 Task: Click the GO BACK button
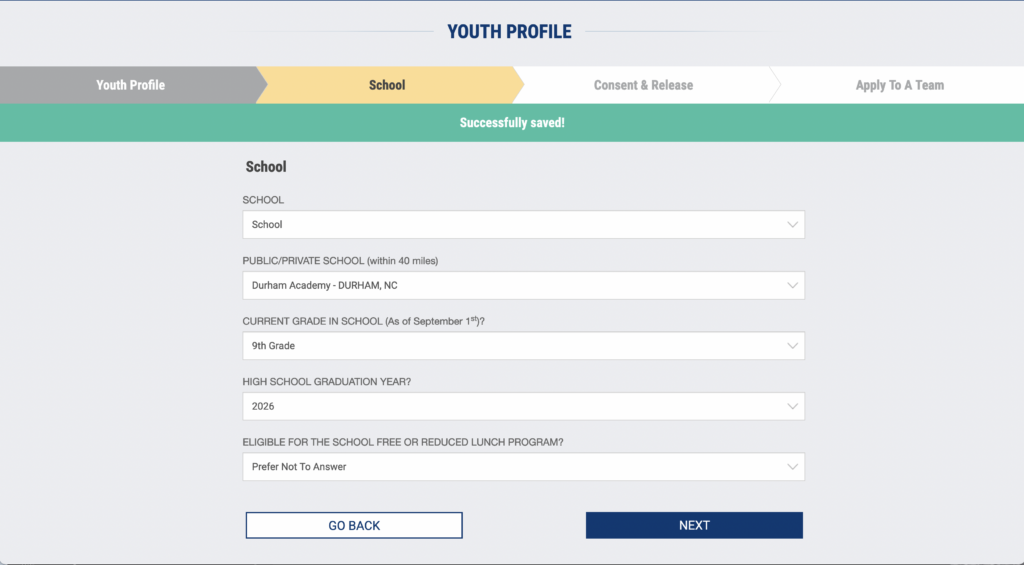pyautogui.click(x=354, y=525)
